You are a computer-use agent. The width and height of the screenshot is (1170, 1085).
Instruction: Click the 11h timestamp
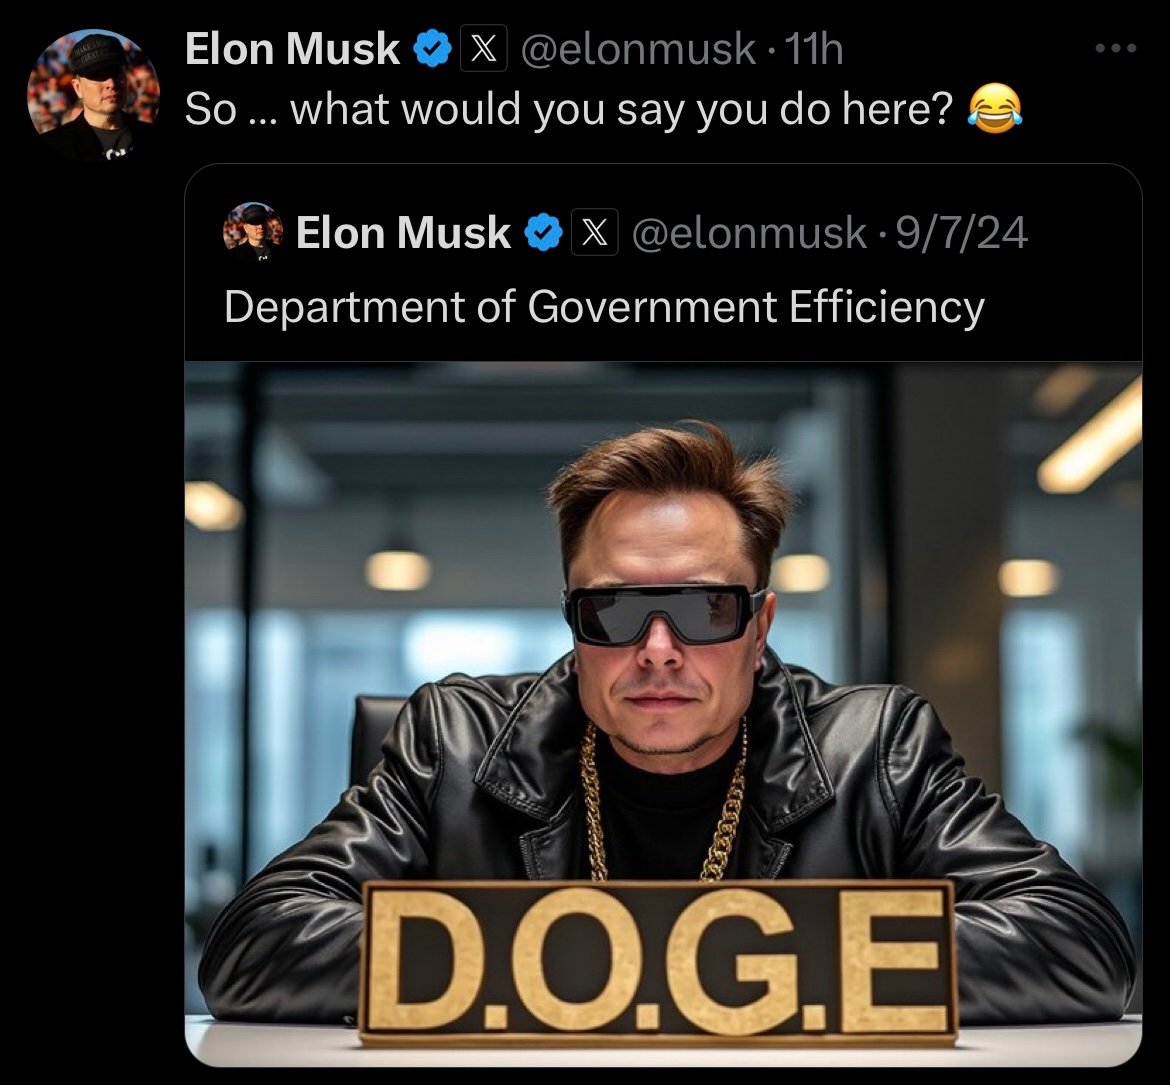click(814, 49)
